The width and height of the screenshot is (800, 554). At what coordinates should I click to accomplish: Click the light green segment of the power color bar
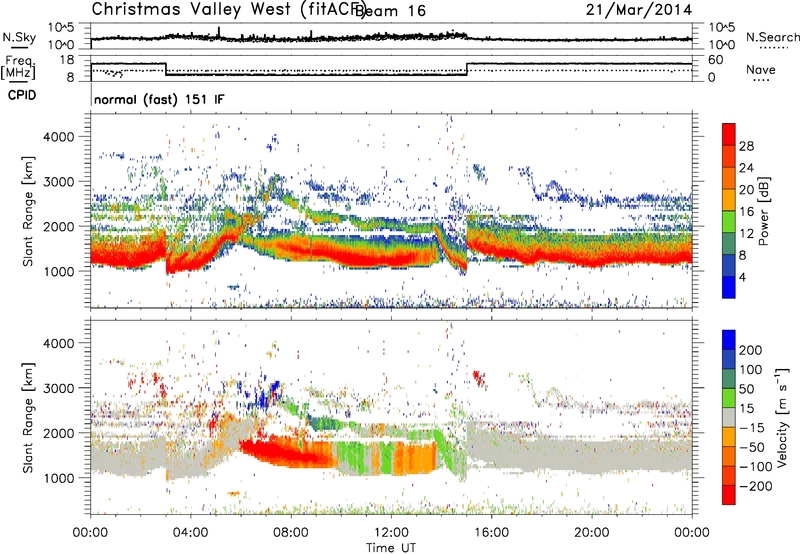(729, 221)
